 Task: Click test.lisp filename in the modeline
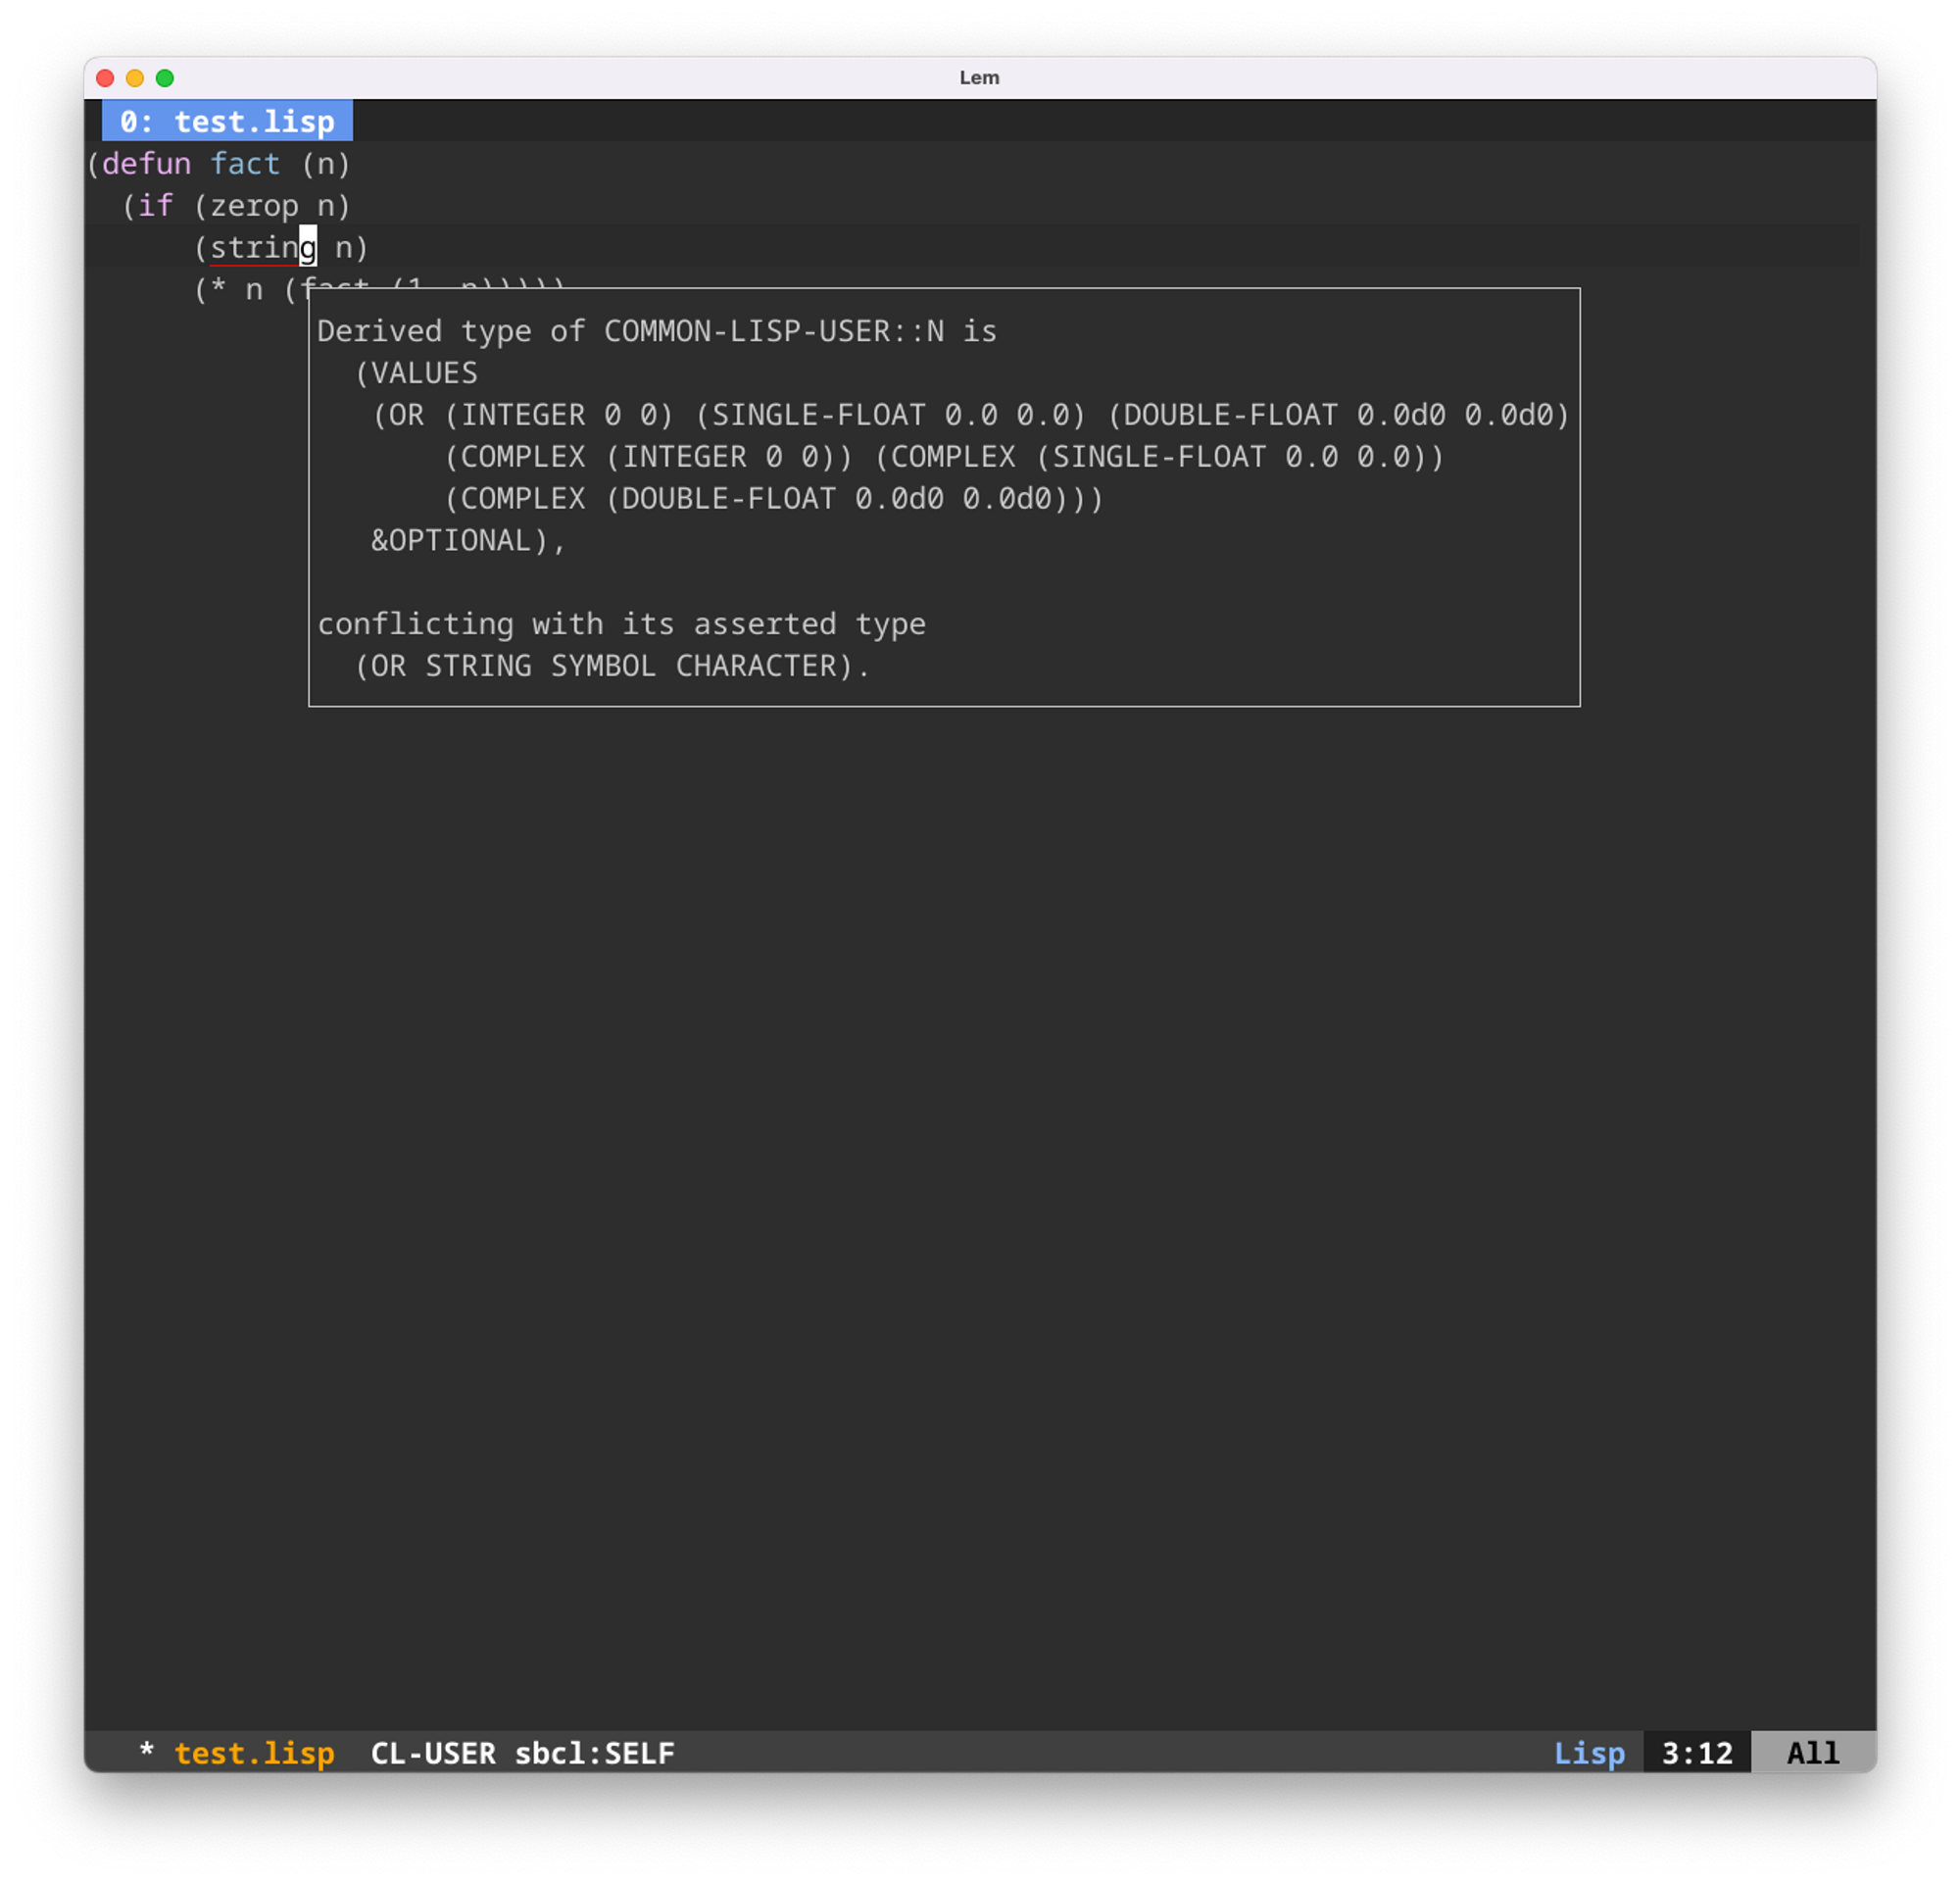point(254,1753)
